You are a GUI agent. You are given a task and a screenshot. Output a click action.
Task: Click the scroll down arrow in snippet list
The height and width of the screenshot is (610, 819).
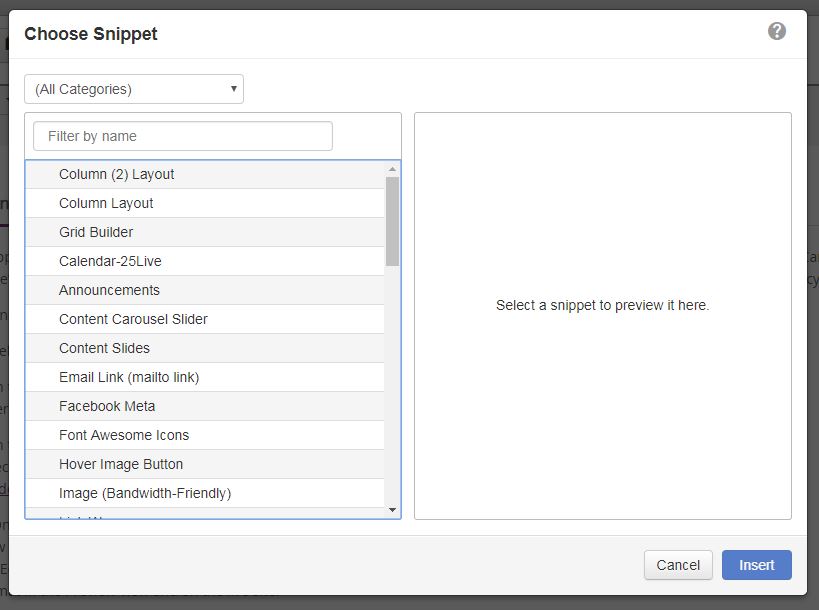coord(392,510)
